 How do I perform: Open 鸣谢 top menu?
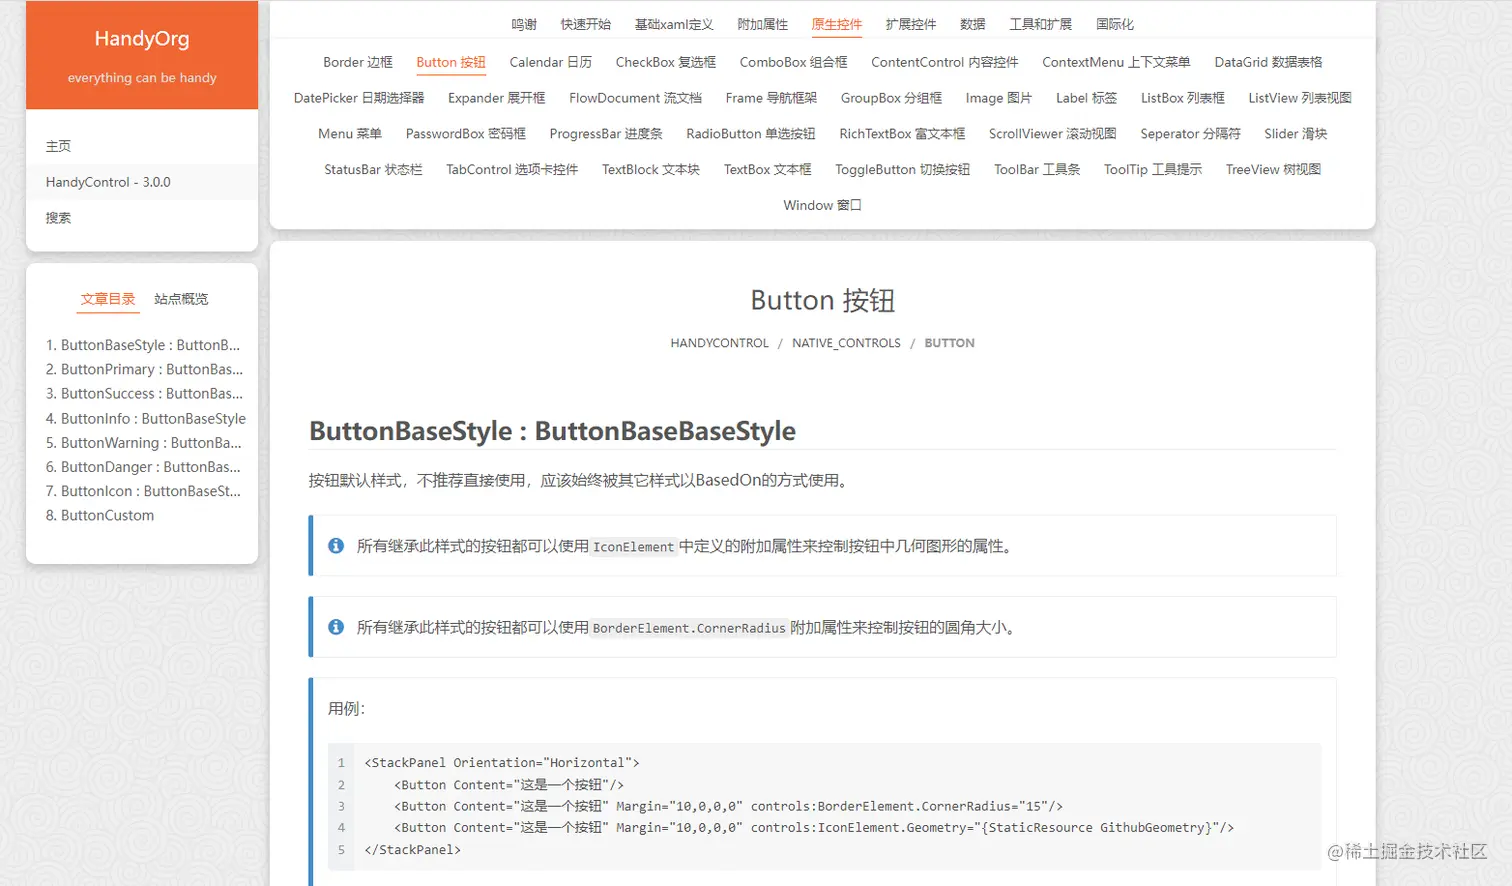coord(524,24)
